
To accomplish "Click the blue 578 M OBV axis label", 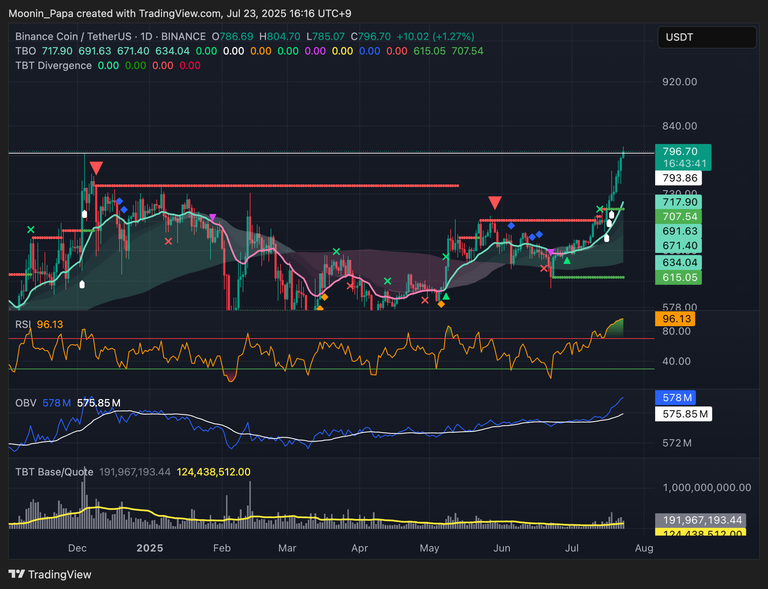I will coord(675,398).
